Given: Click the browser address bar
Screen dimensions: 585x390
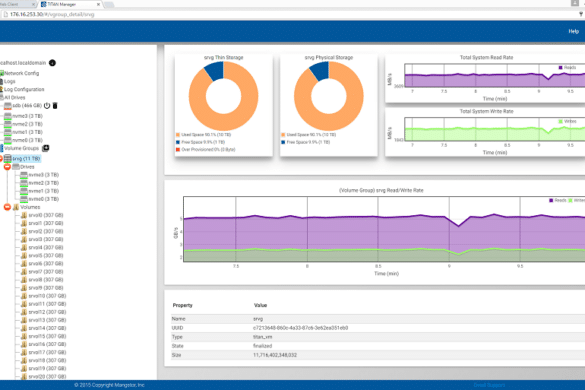Looking at the screenshot, I should pos(291,14).
